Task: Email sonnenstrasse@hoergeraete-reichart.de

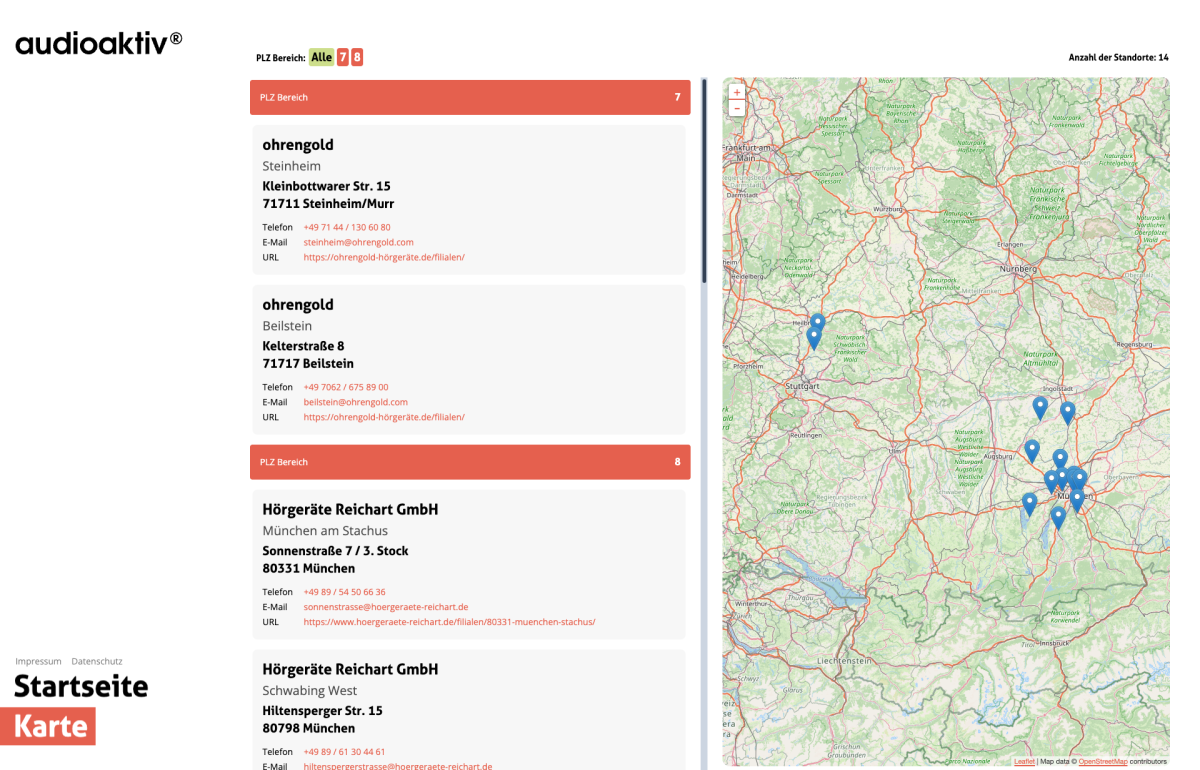Action: click(386, 607)
